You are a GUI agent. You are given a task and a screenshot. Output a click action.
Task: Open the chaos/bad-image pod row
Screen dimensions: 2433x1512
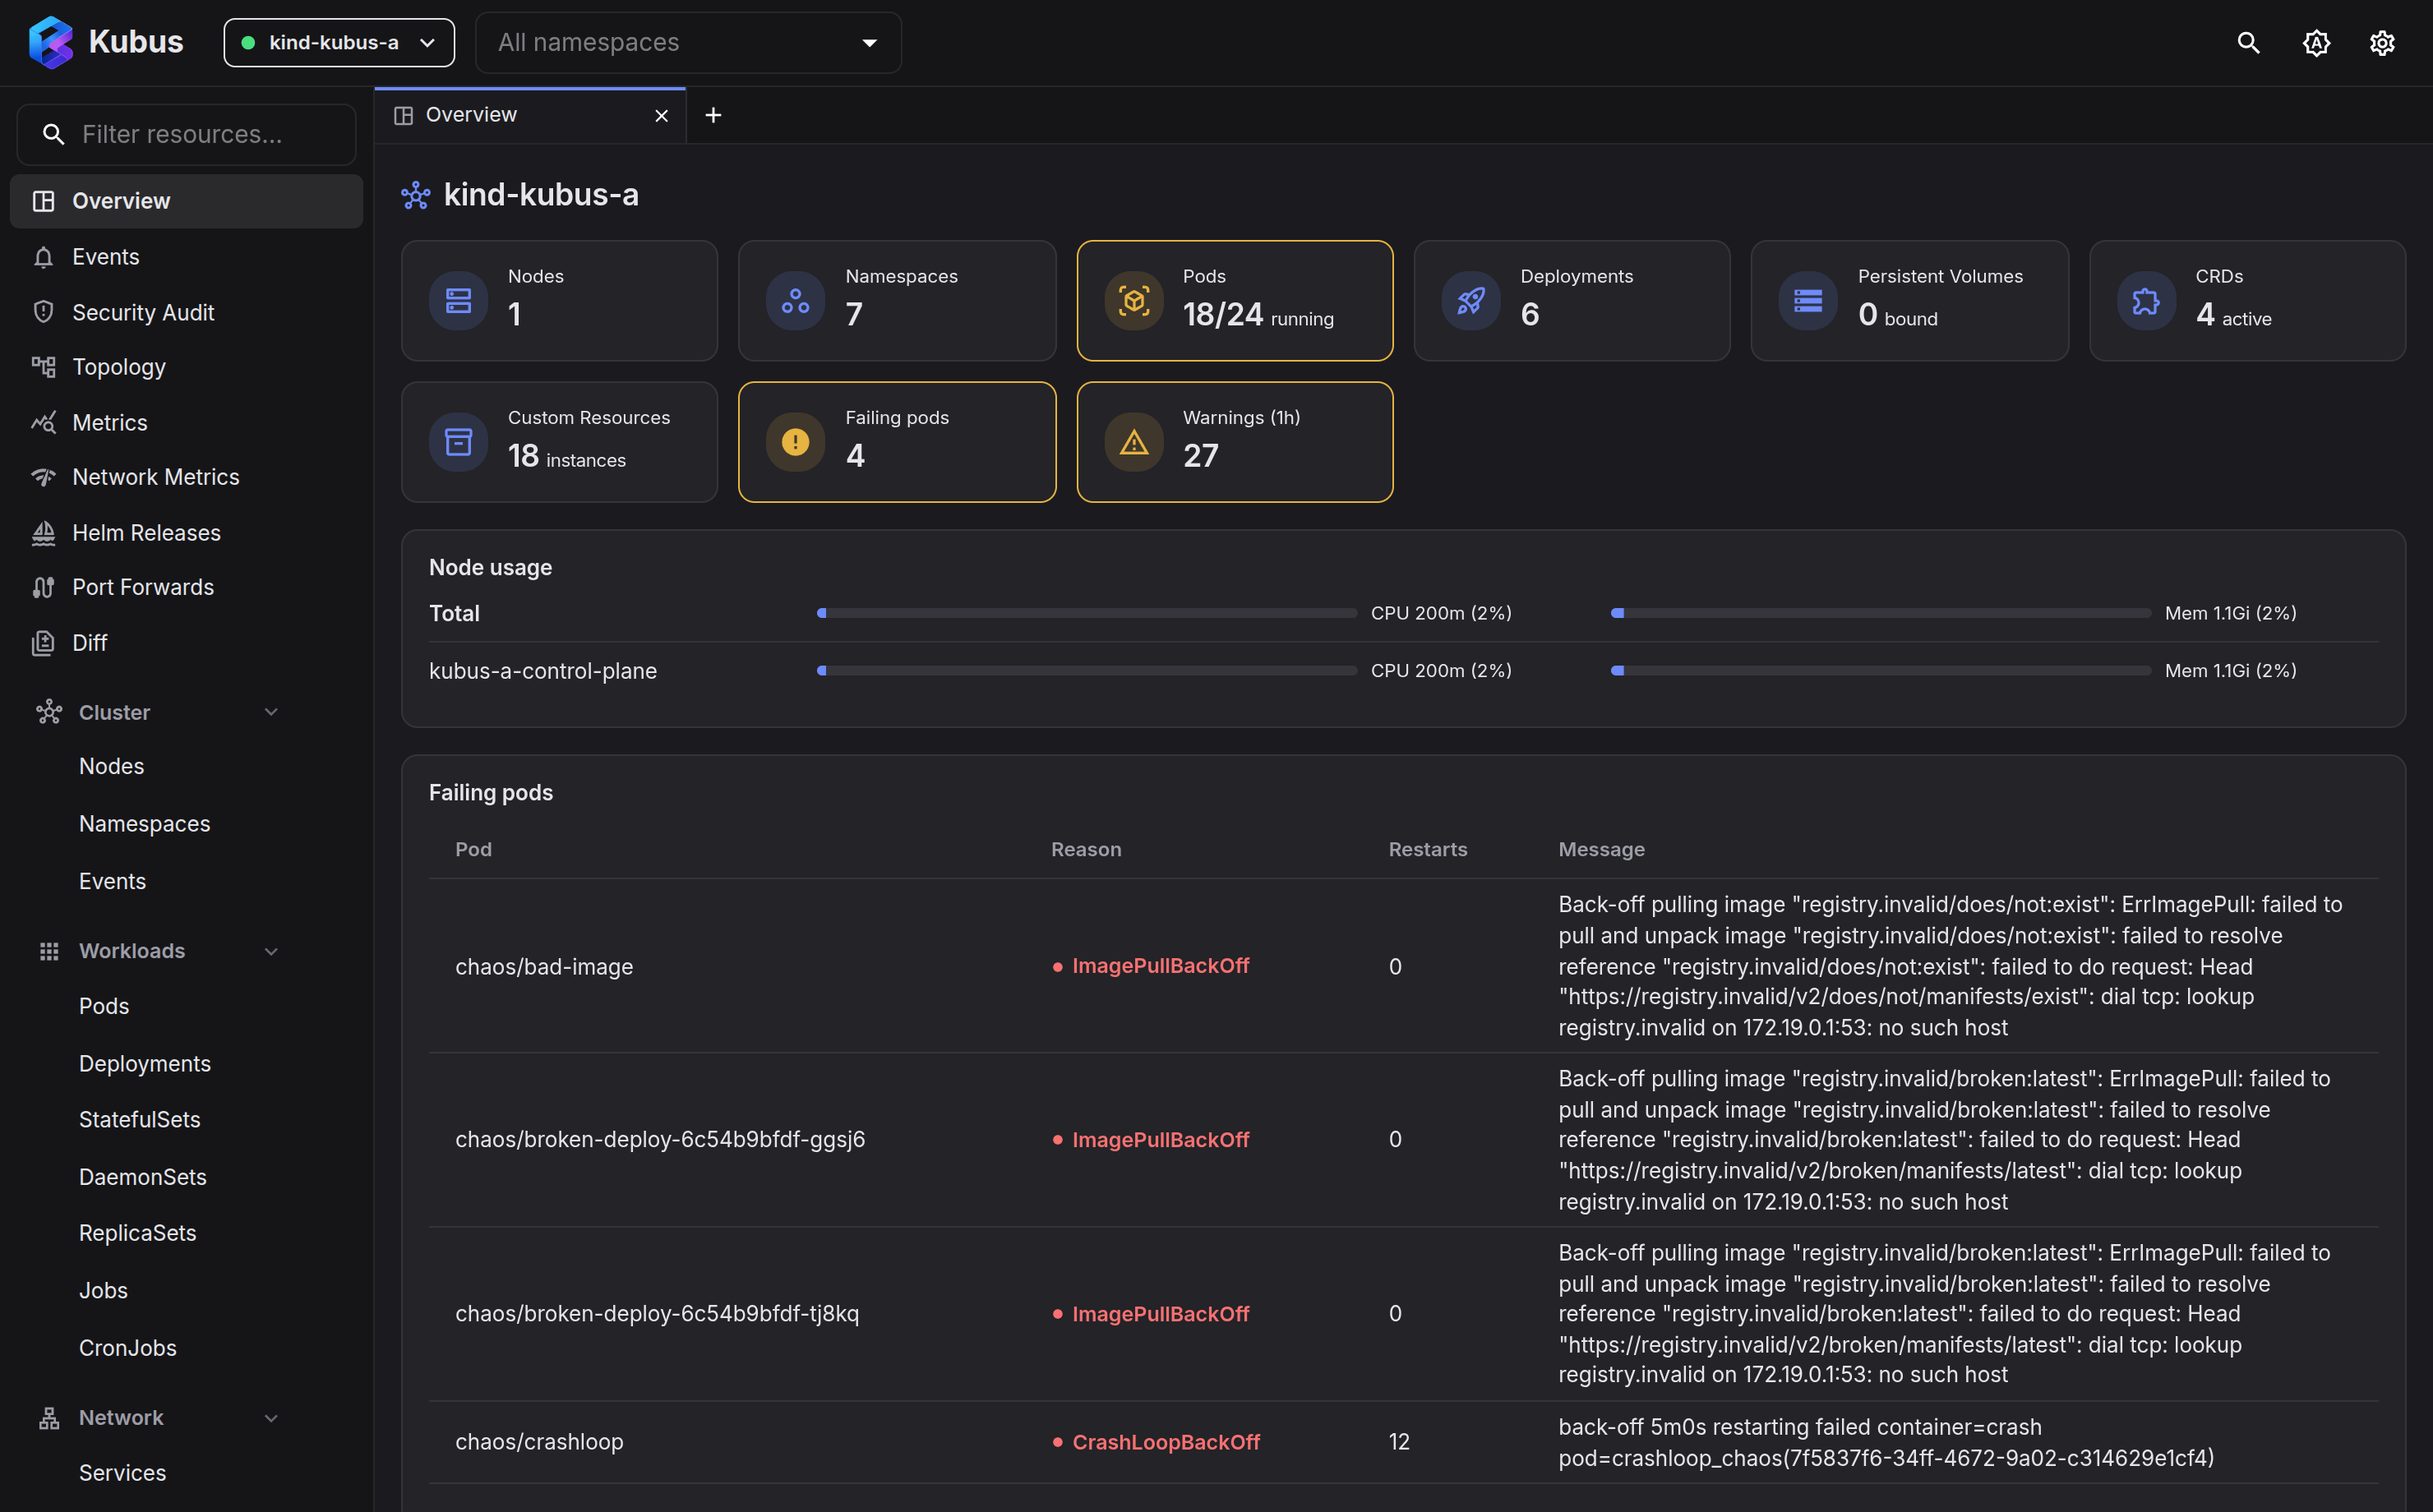pyautogui.click(x=1403, y=966)
